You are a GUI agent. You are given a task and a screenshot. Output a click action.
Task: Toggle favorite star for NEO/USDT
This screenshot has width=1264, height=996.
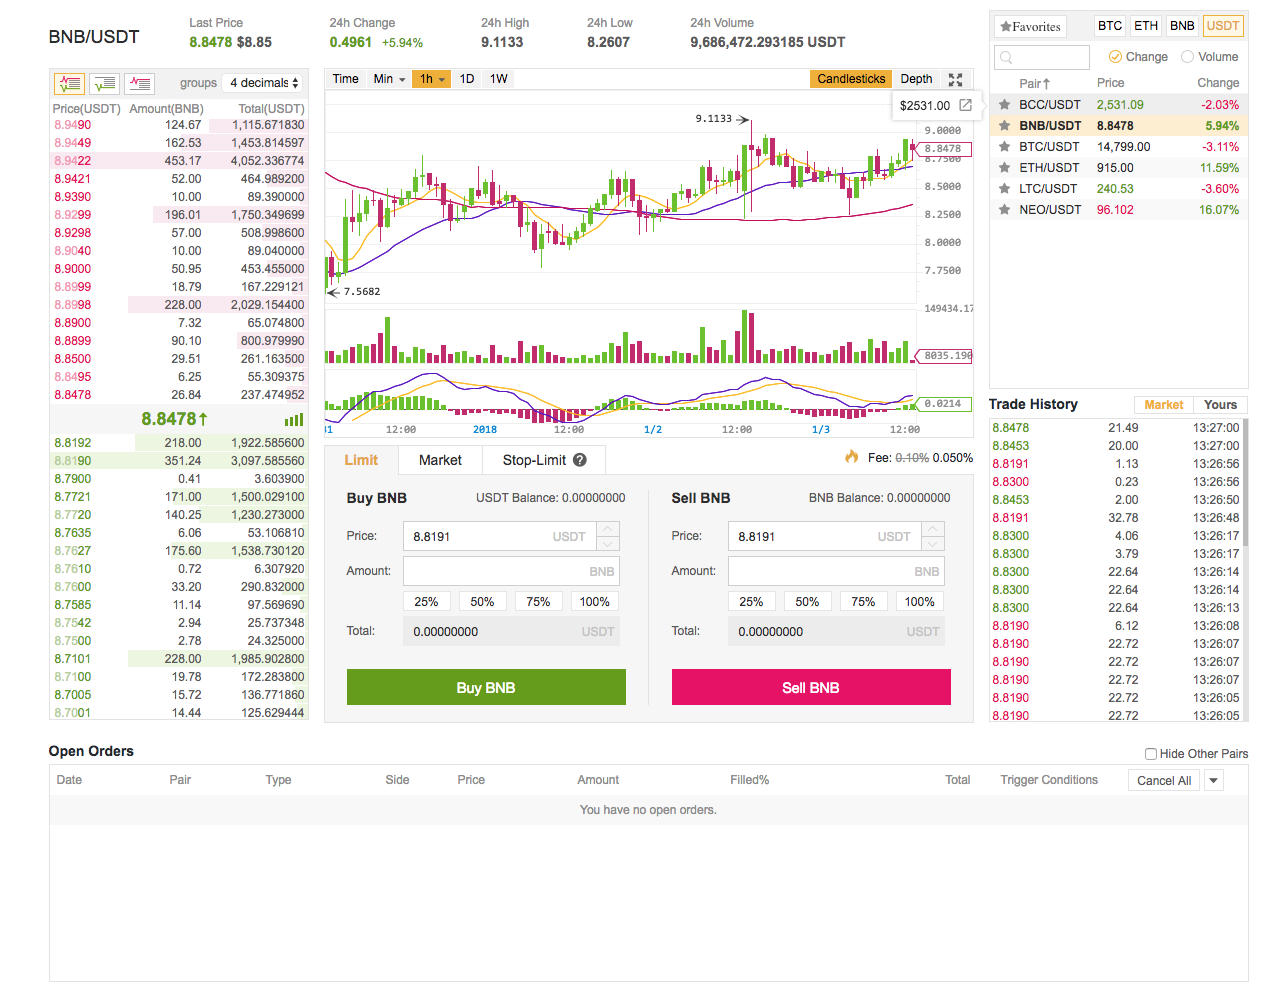point(1004,209)
